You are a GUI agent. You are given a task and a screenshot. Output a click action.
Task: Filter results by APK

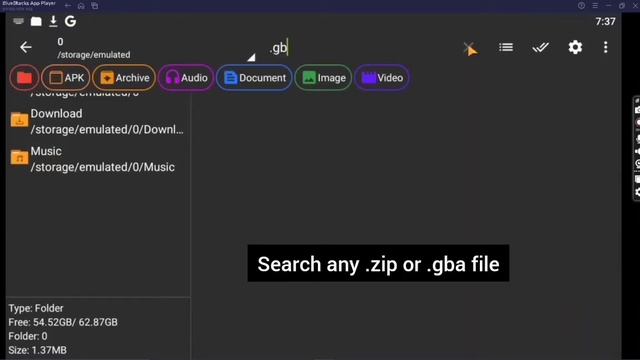(x=66, y=78)
